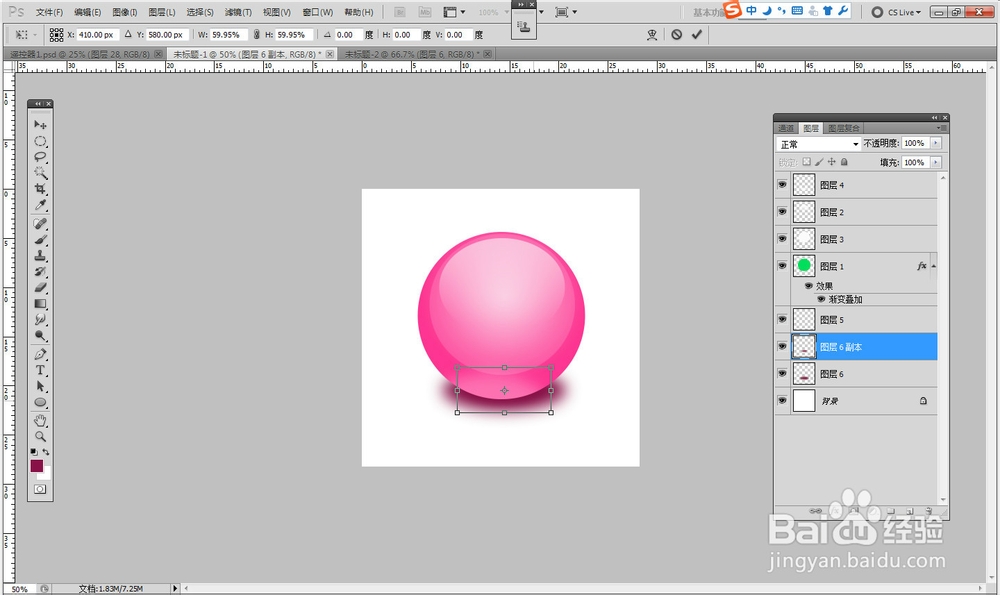Hide layer 图层 6 副本

(782, 346)
